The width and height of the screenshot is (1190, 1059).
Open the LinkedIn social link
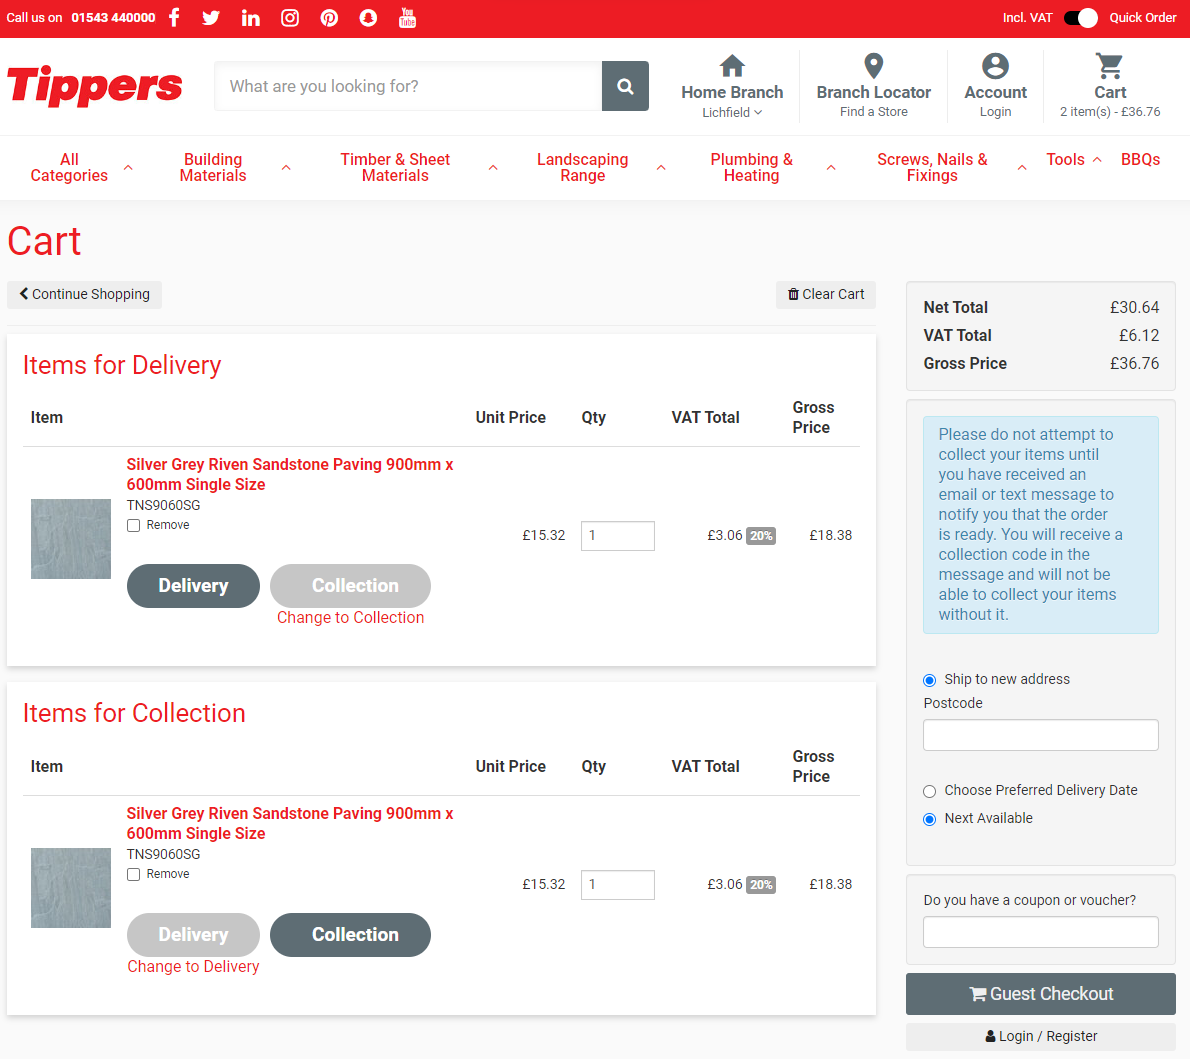[250, 17]
